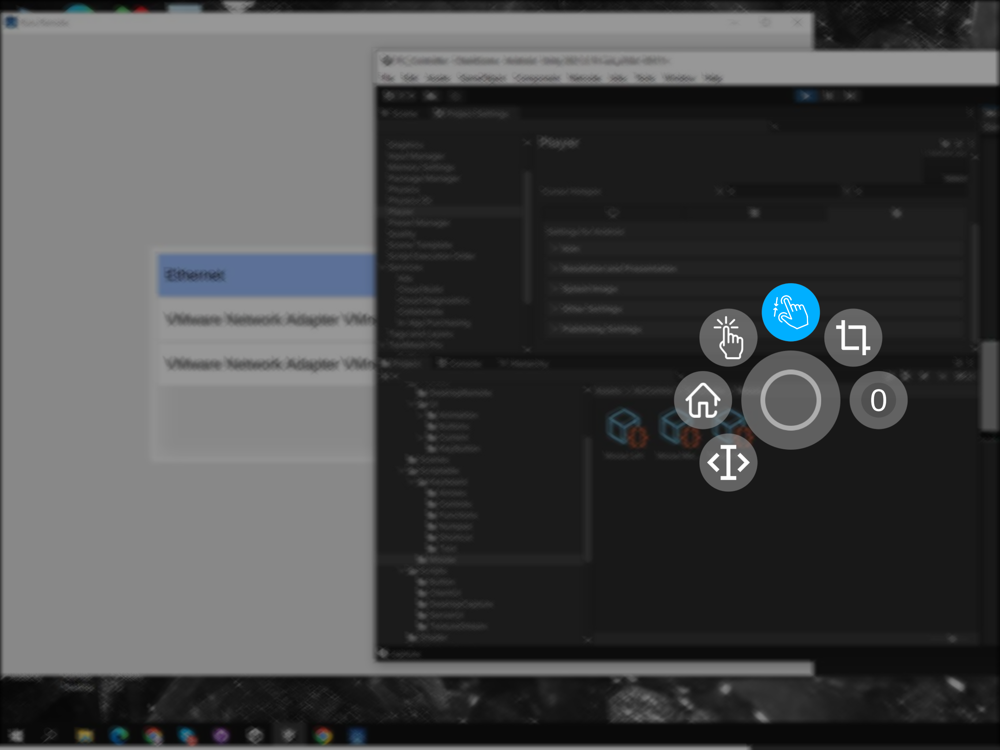Select the blue multi-touch gesture icon

pyautogui.click(x=790, y=312)
